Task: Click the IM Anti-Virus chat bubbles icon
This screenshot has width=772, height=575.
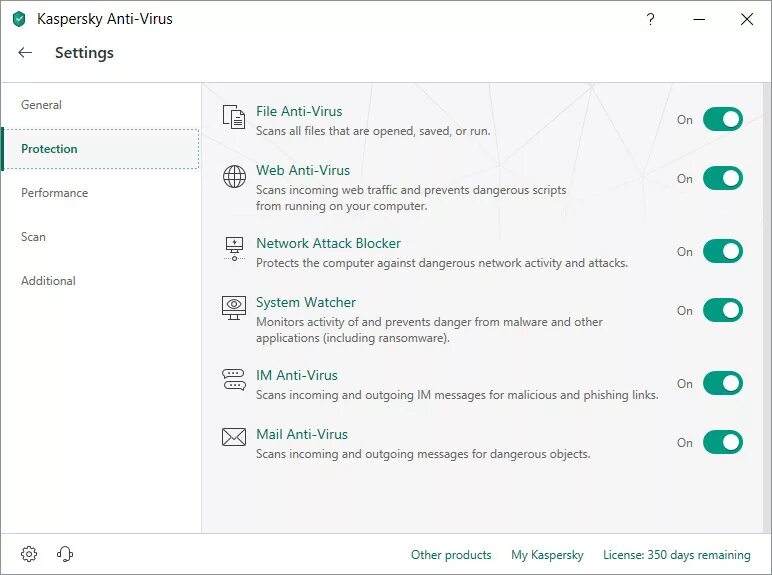Action: pyautogui.click(x=234, y=380)
